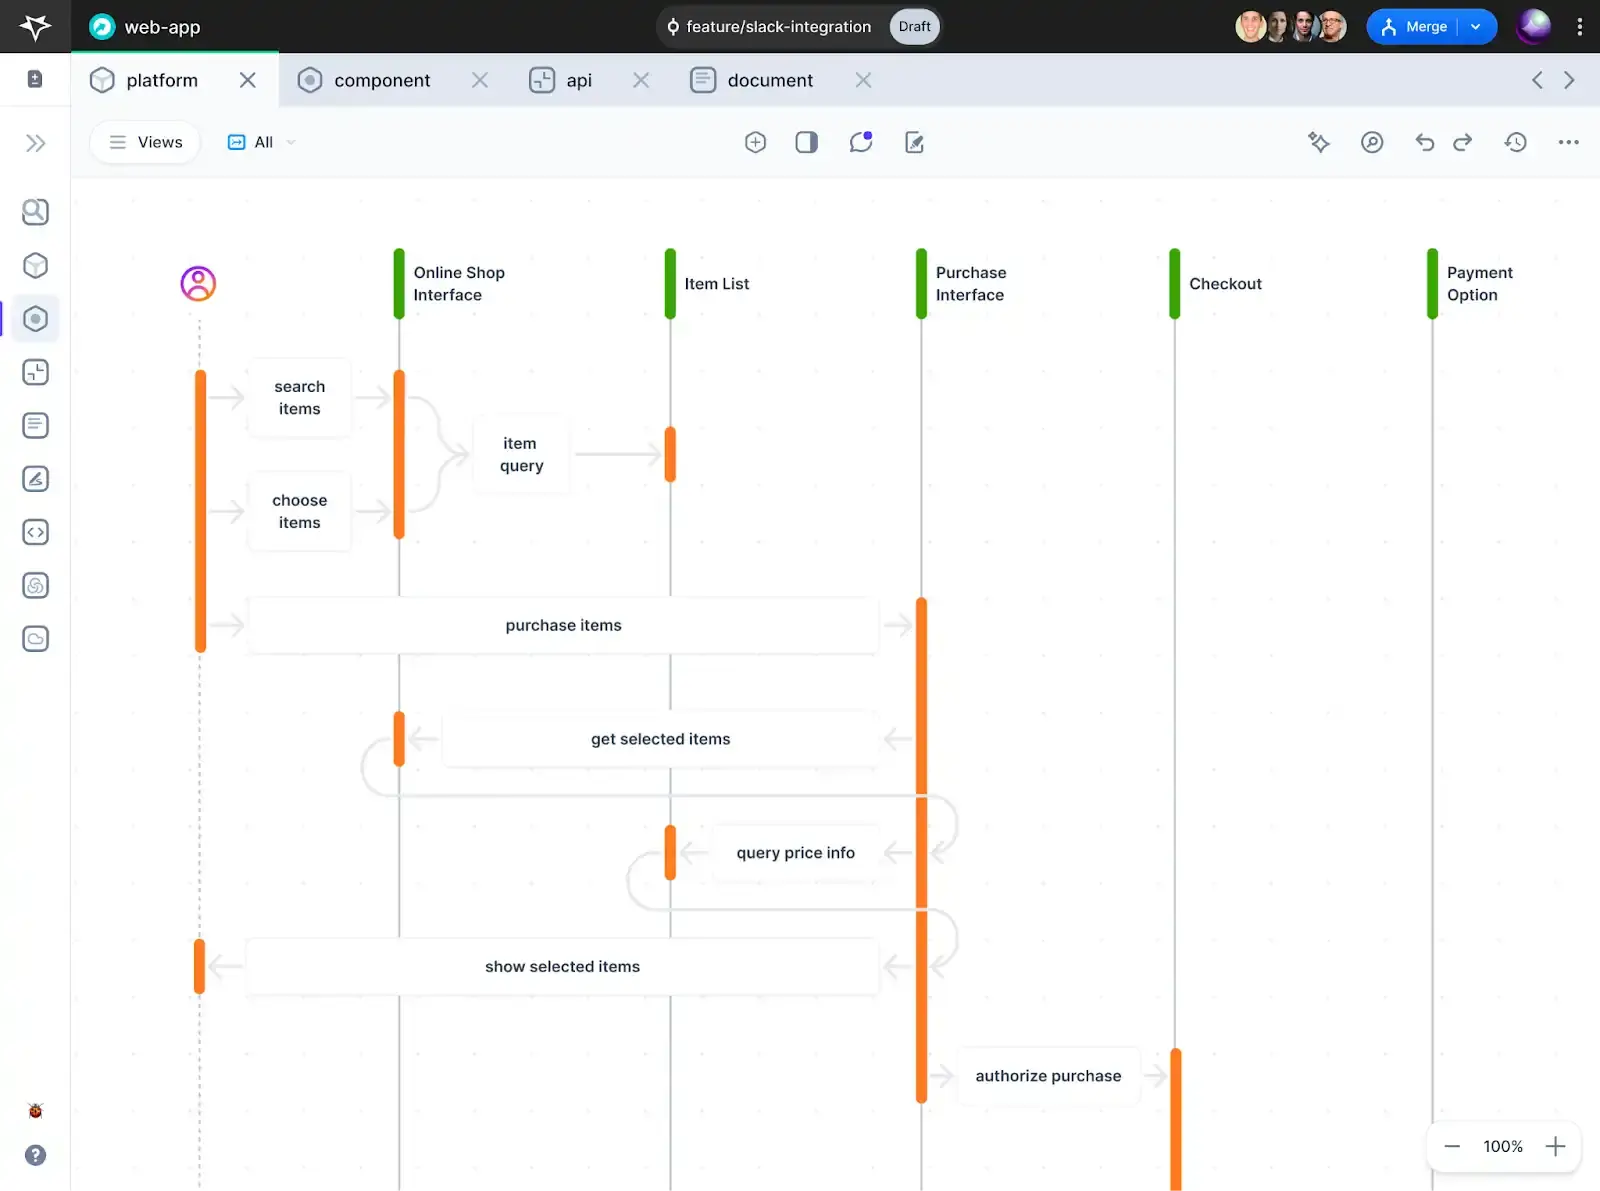This screenshot has width=1600, height=1191.
Task: Click the bug report icon in sidebar
Action: point(36,1110)
